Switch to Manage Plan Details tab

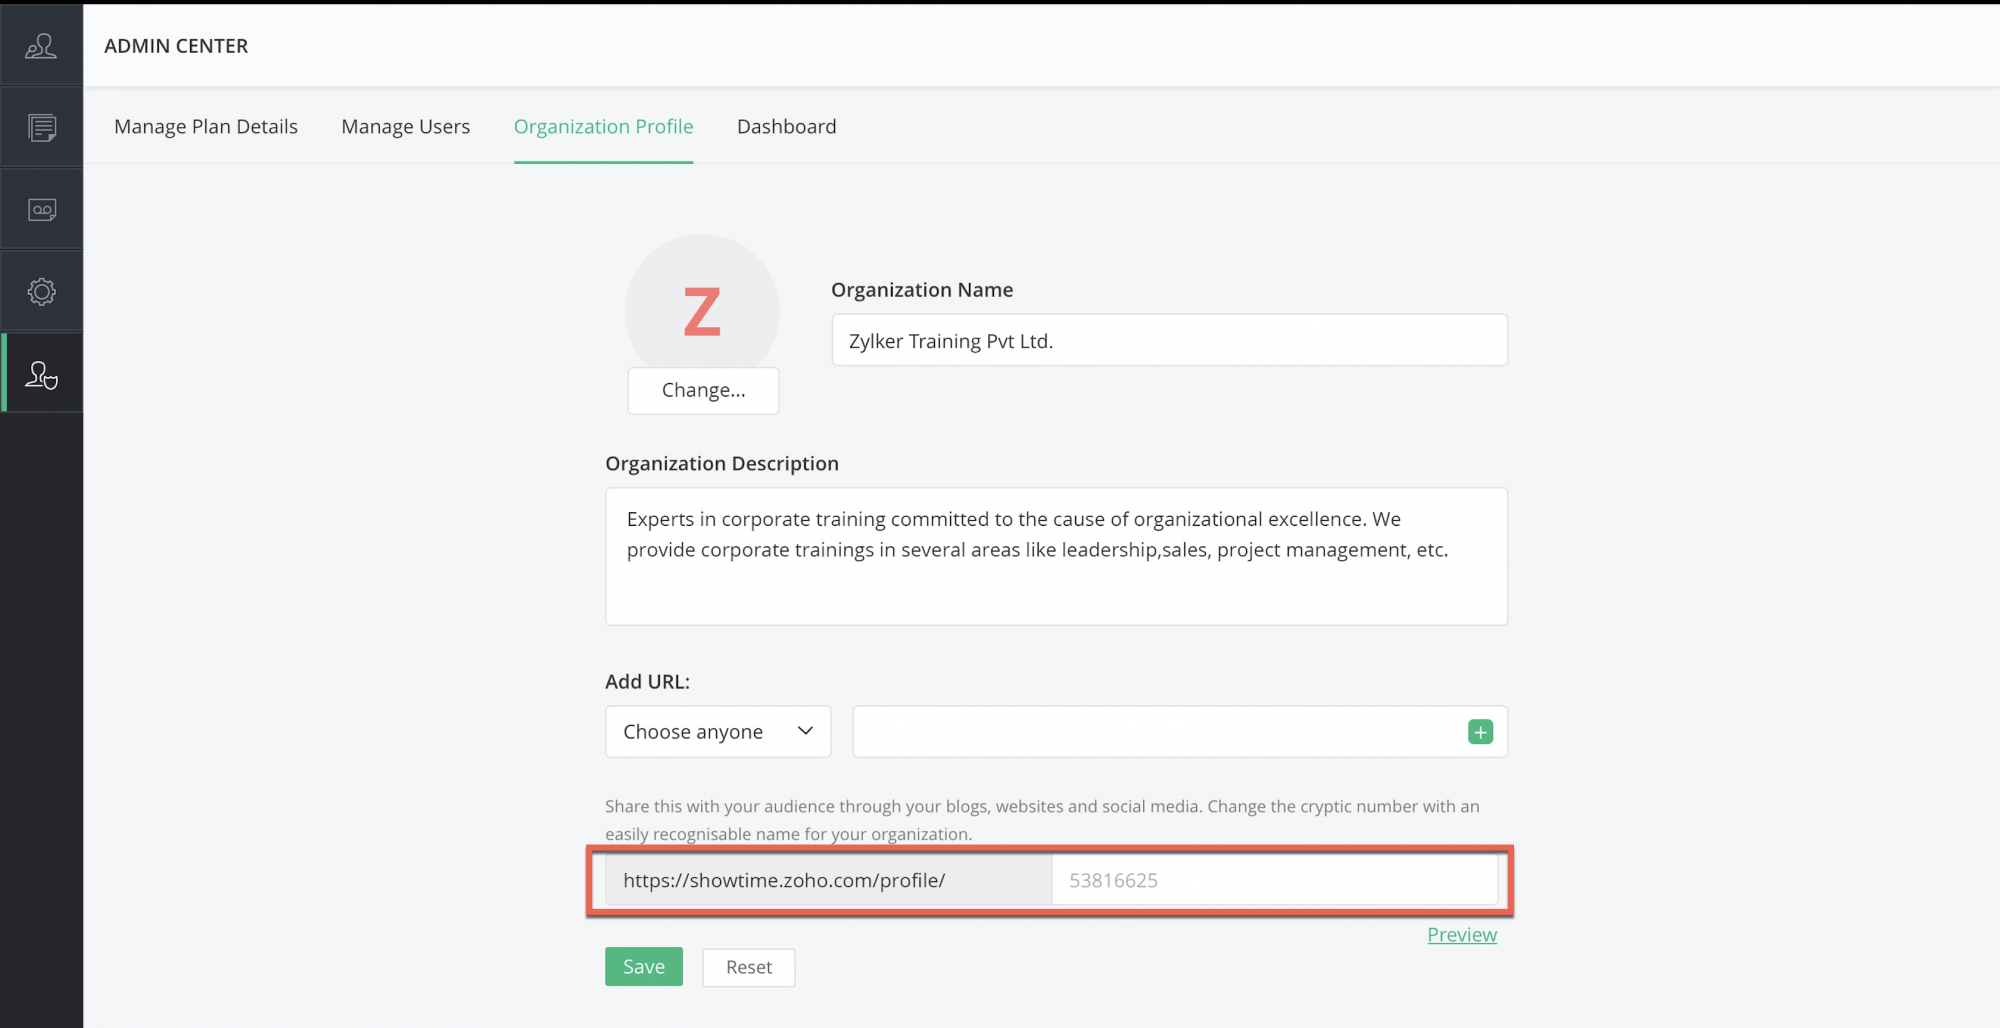(x=206, y=127)
